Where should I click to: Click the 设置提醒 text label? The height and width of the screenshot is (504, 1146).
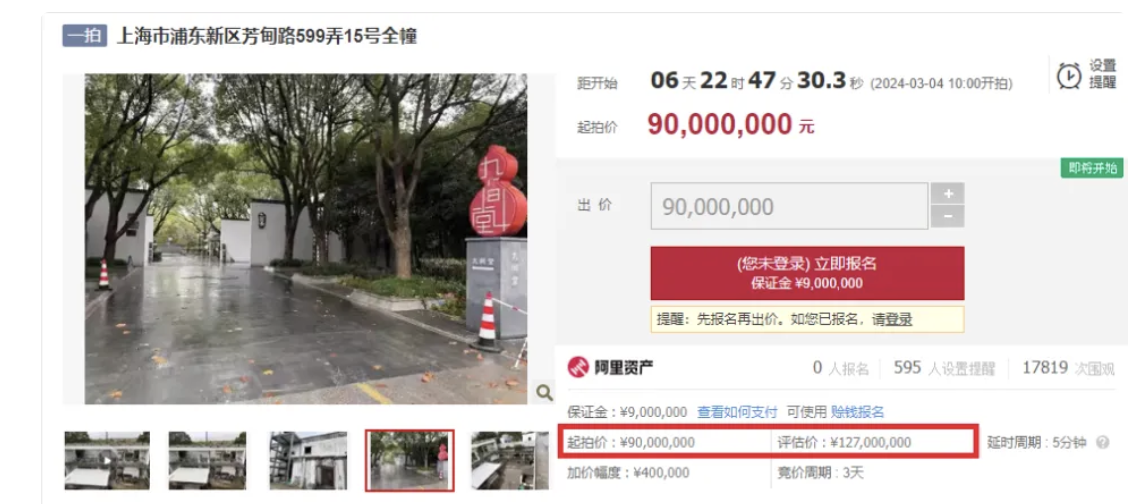click(x=1103, y=75)
